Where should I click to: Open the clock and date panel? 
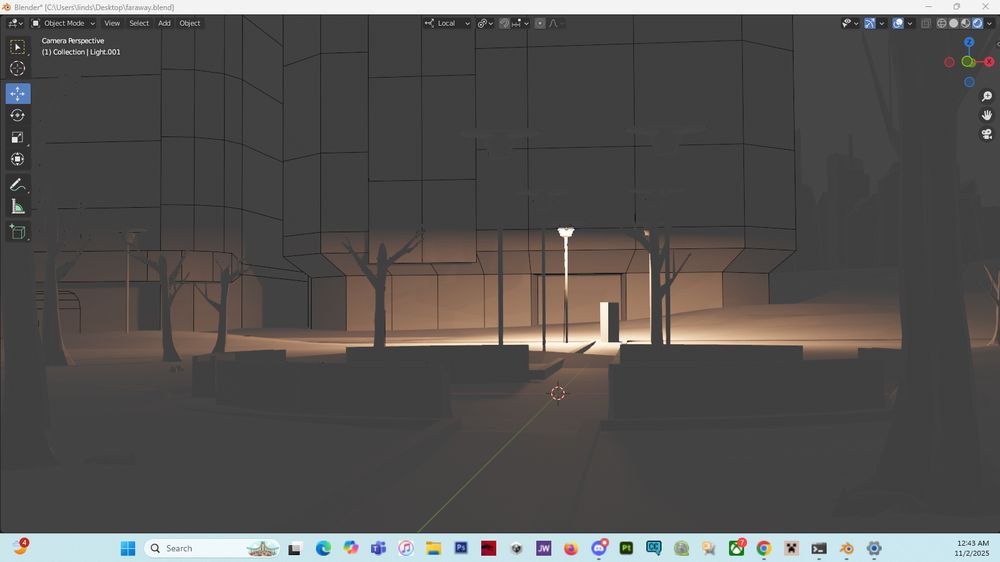[972, 549]
